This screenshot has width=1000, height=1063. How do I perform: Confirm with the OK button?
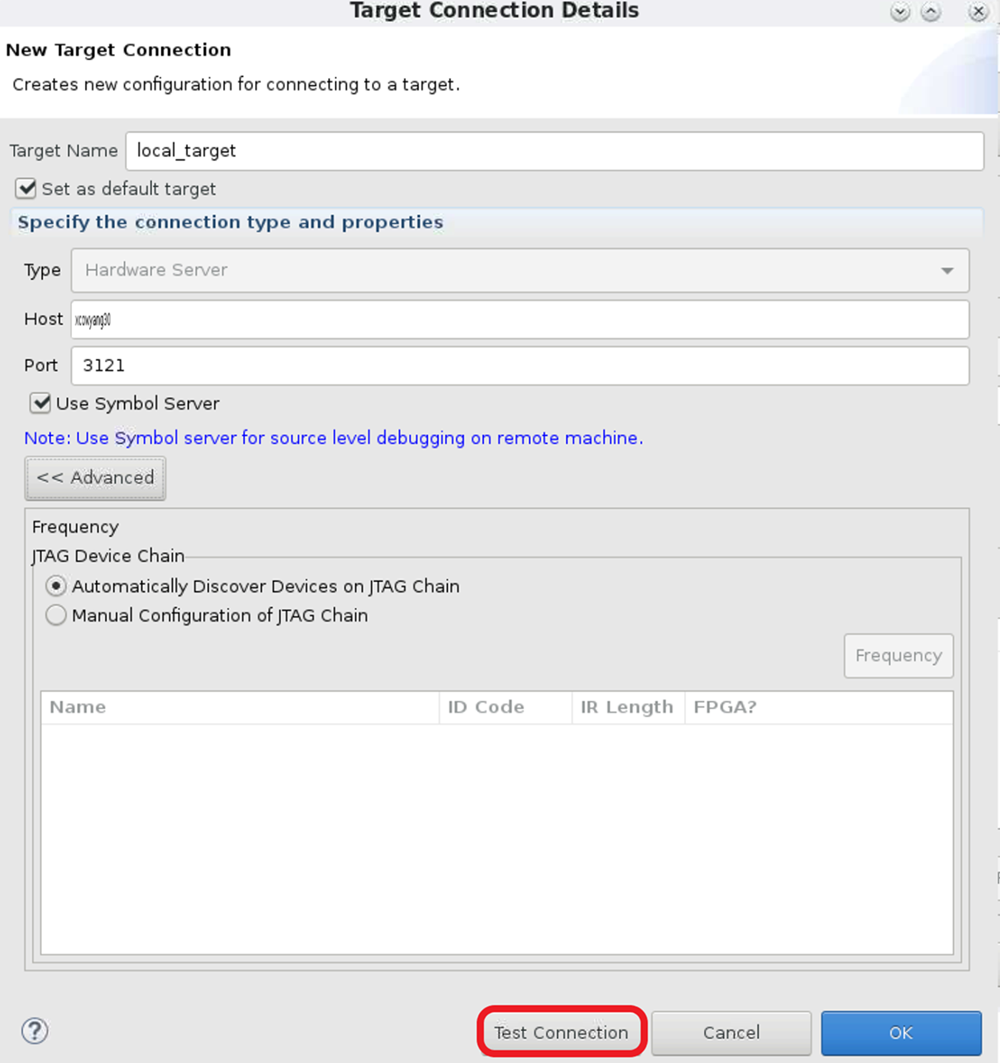(901, 1033)
